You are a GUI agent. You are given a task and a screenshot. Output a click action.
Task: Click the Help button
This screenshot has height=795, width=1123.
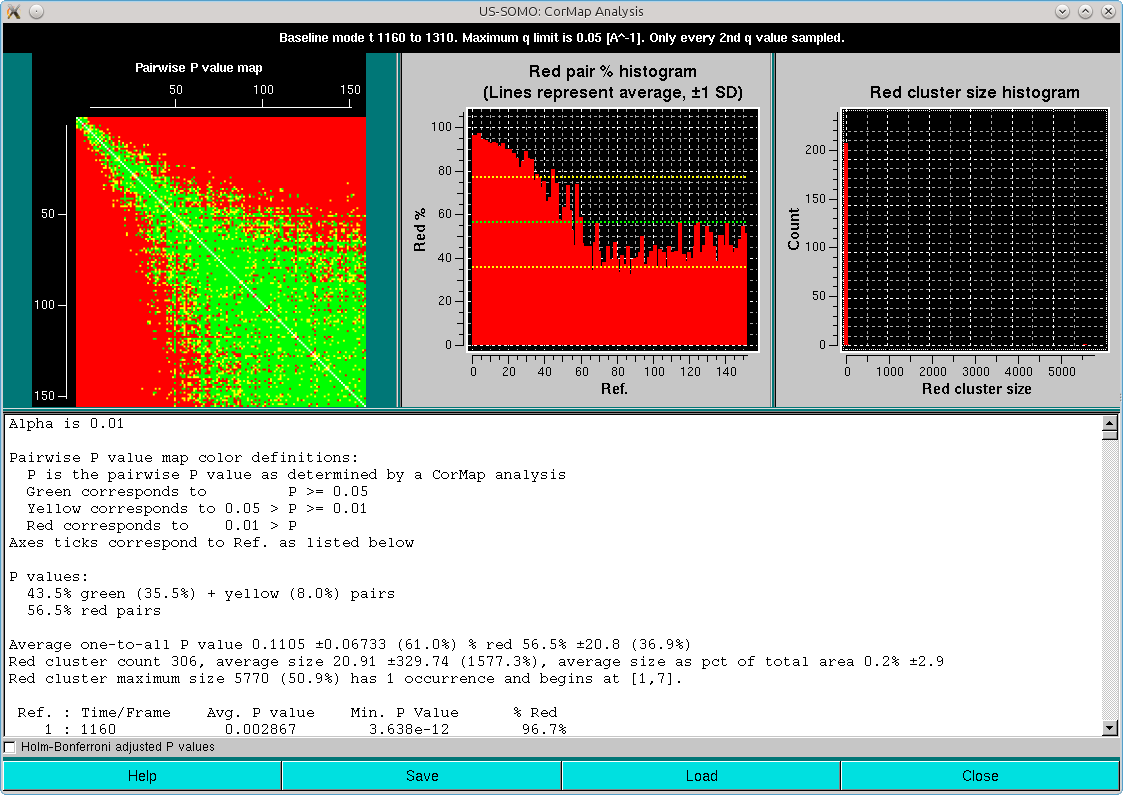(142, 775)
